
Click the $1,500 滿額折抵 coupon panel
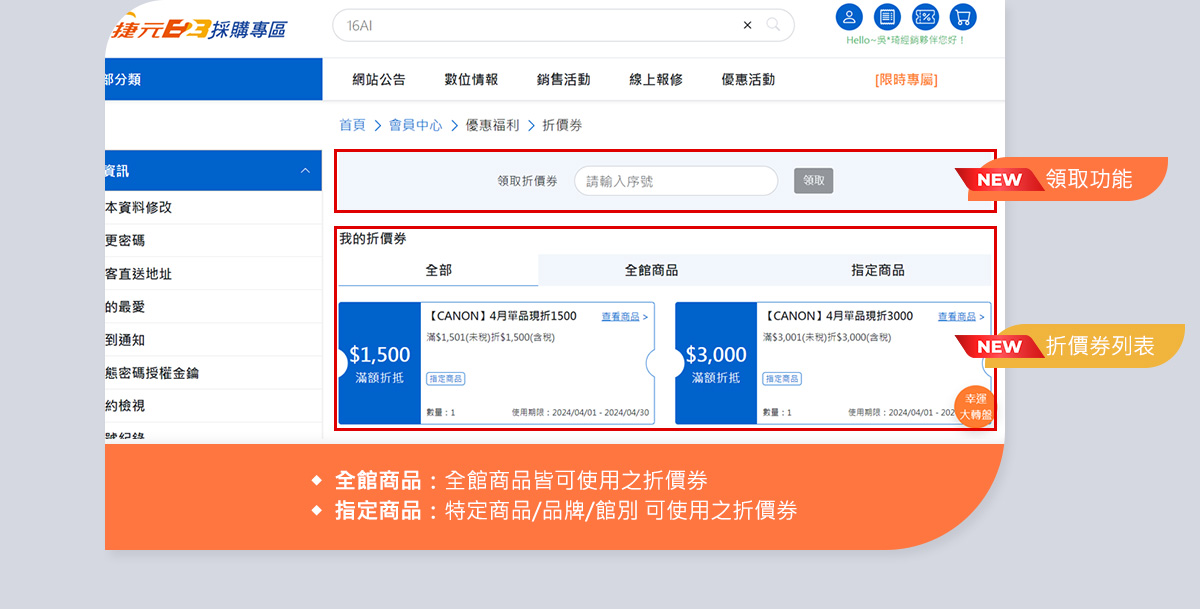coord(380,363)
